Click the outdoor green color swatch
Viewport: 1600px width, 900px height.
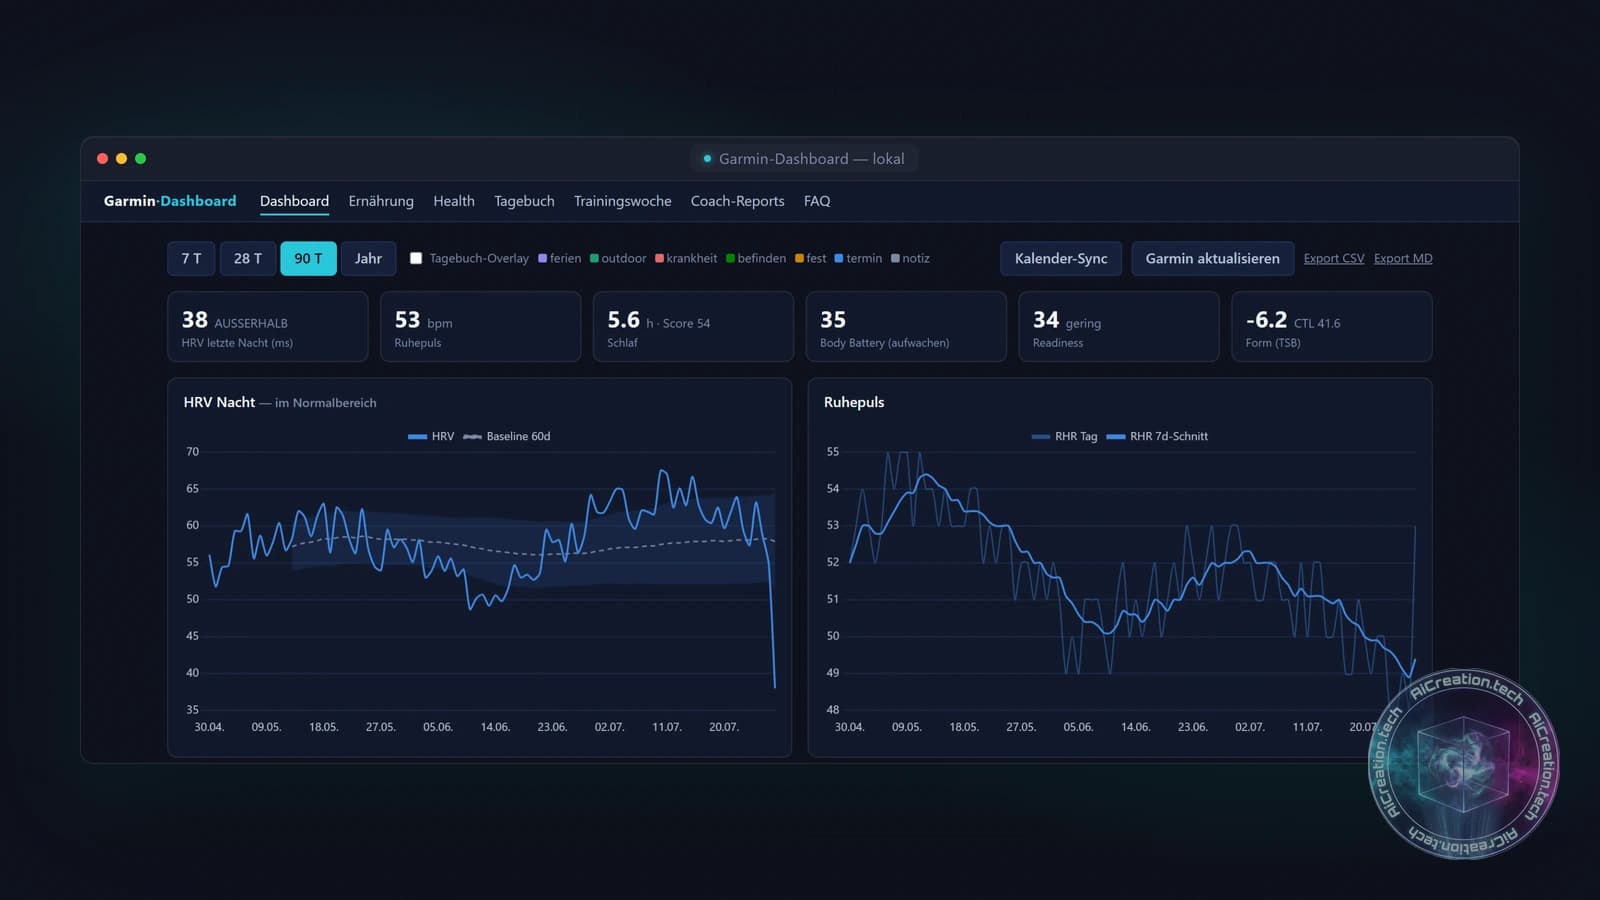point(594,258)
